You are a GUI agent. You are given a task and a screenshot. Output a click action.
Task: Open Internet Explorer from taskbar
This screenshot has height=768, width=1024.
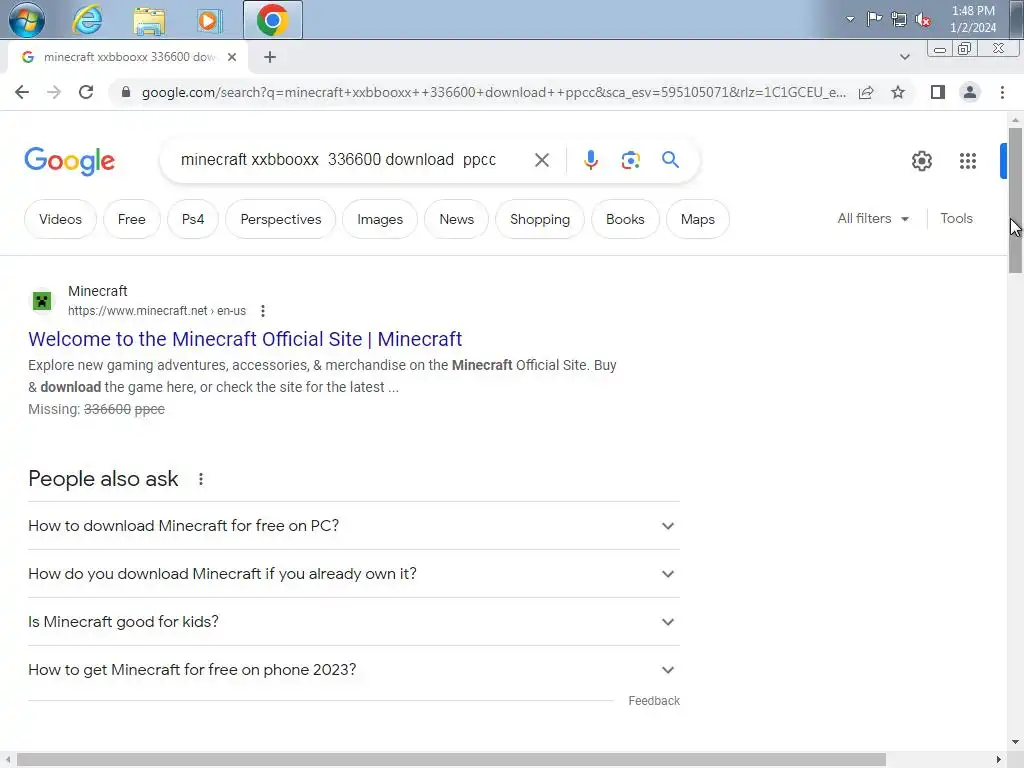coord(88,20)
